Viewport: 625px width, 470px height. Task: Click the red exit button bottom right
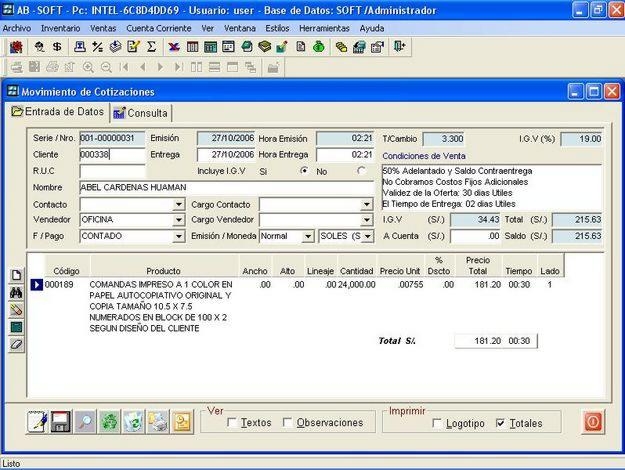click(x=593, y=422)
